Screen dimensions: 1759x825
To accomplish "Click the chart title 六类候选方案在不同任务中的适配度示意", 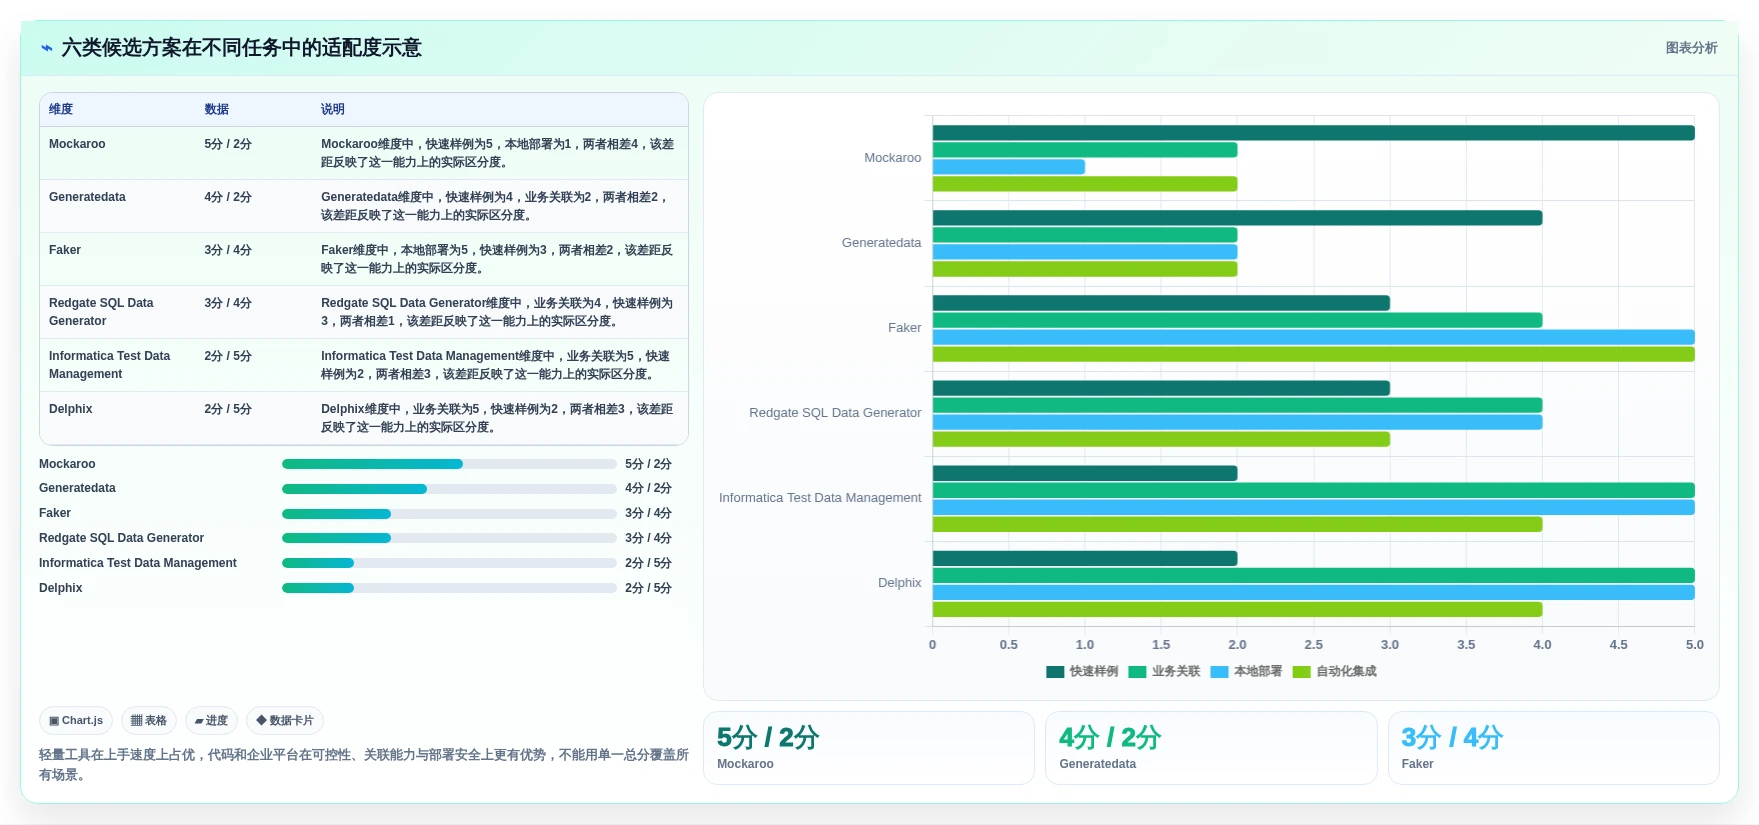I will click(242, 48).
